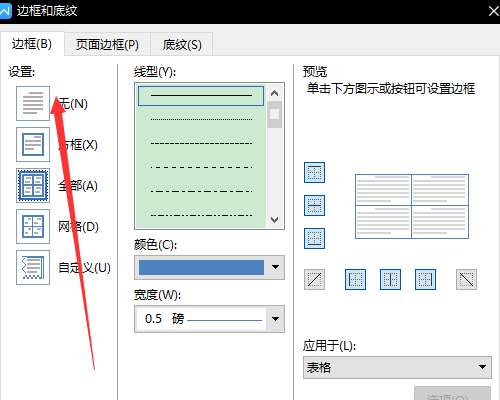Choose the 方框(X) box border setting
Viewport: 500px width, 400px height.
(x=33, y=144)
